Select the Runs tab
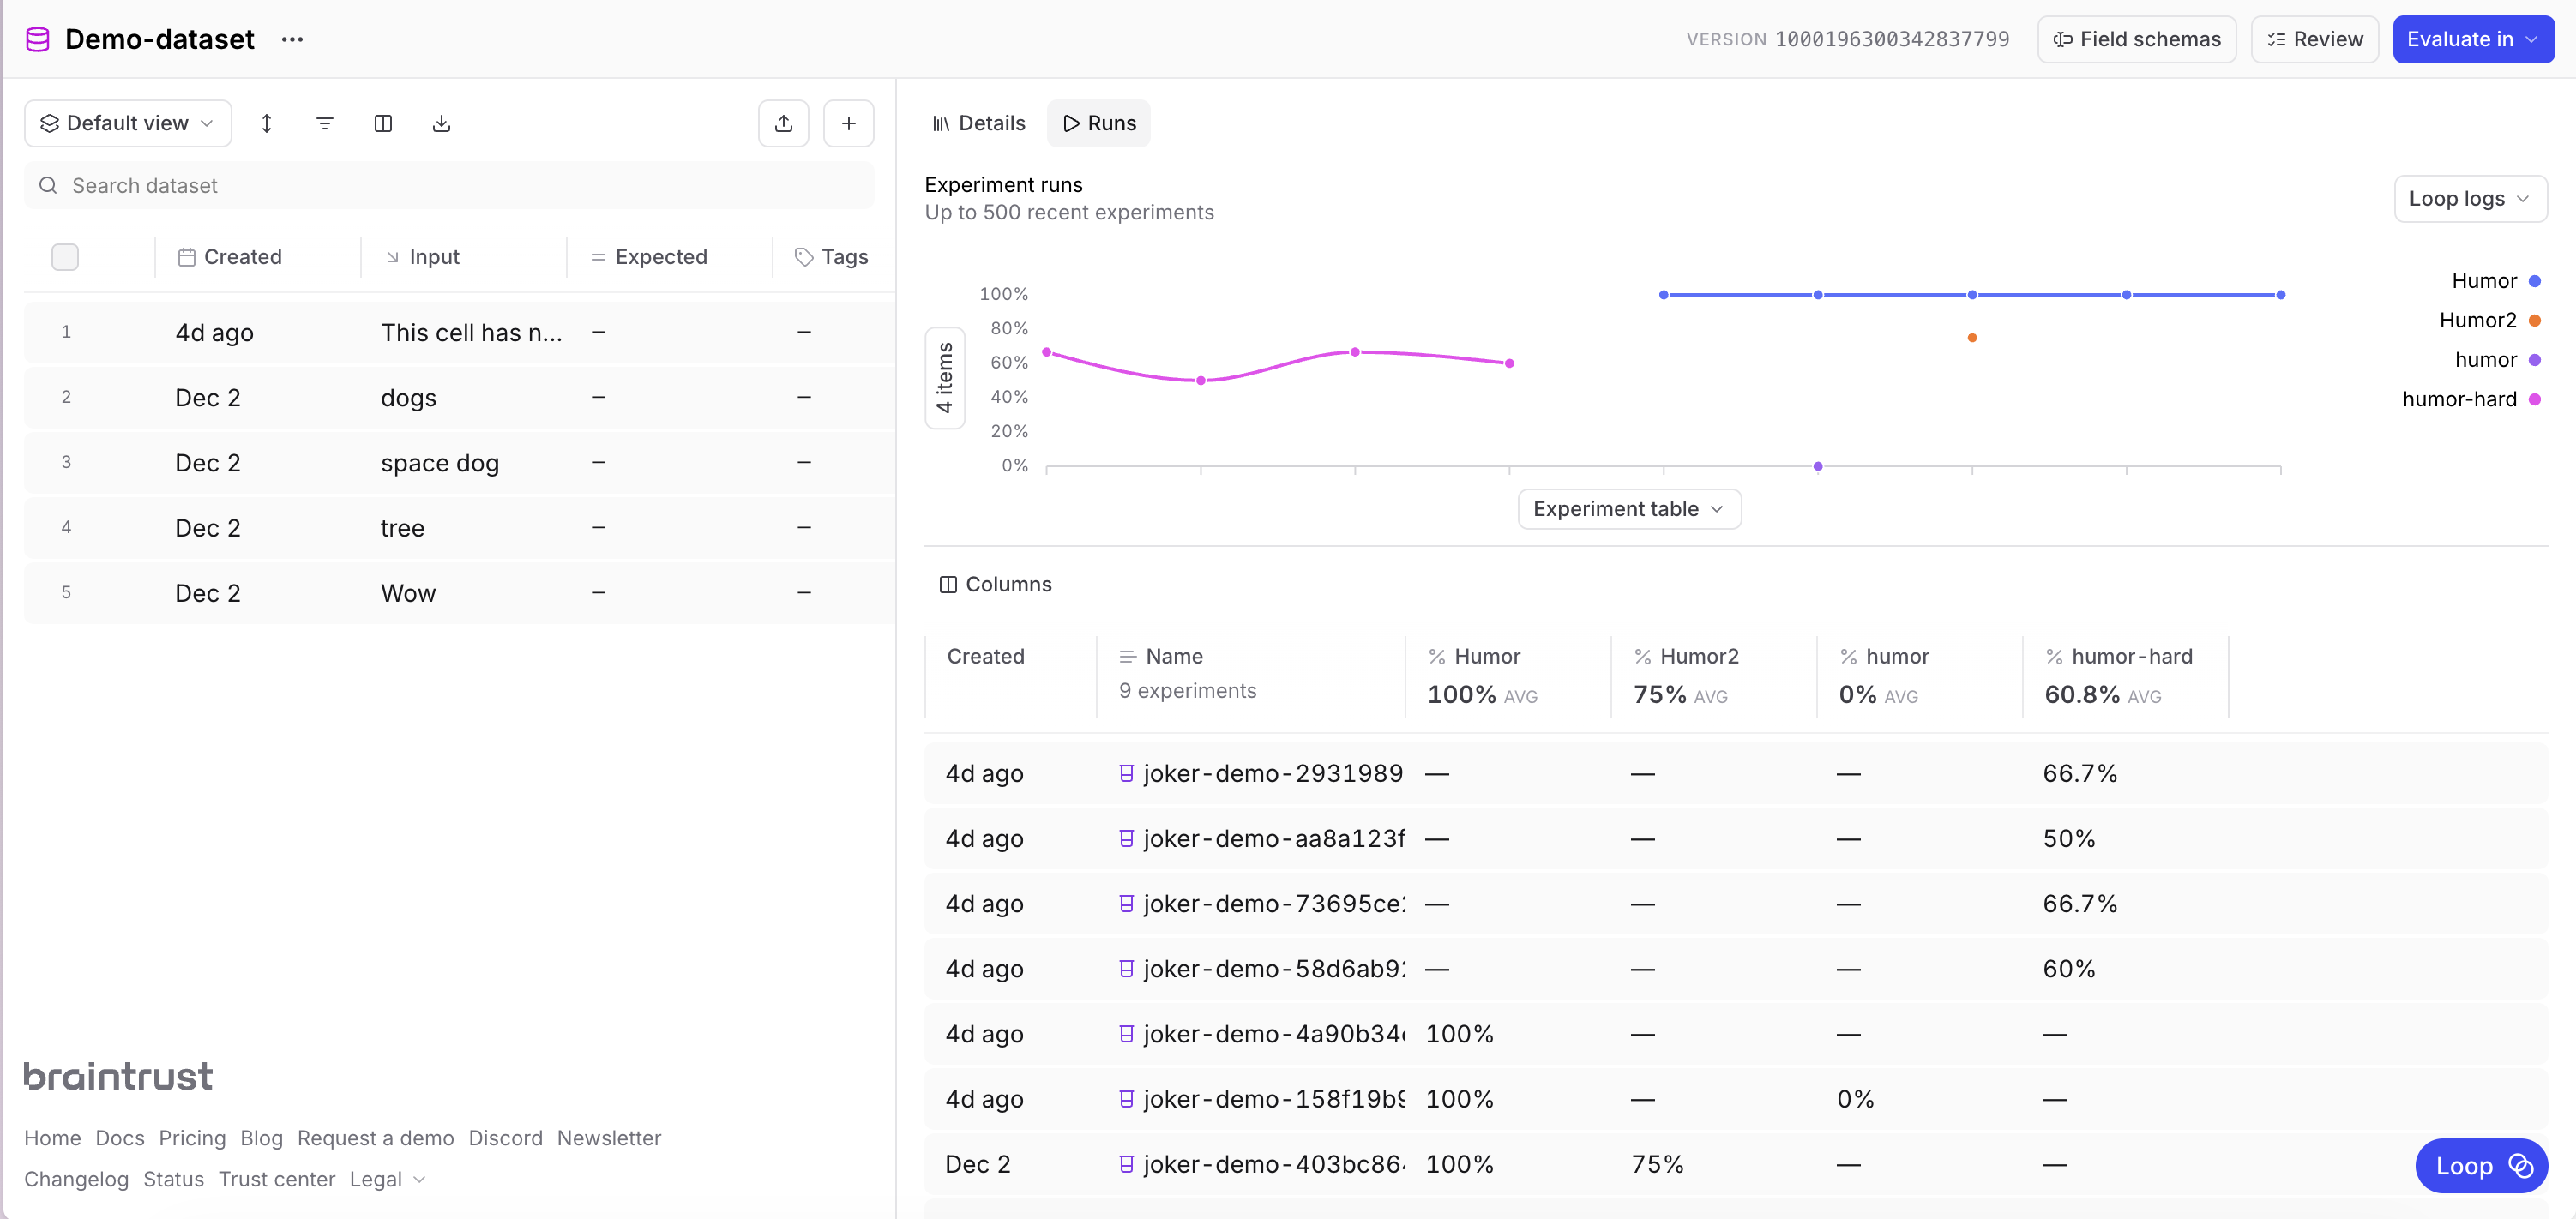The image size is (2576, 1219). pyautogui.click(x=1098, y=123)
